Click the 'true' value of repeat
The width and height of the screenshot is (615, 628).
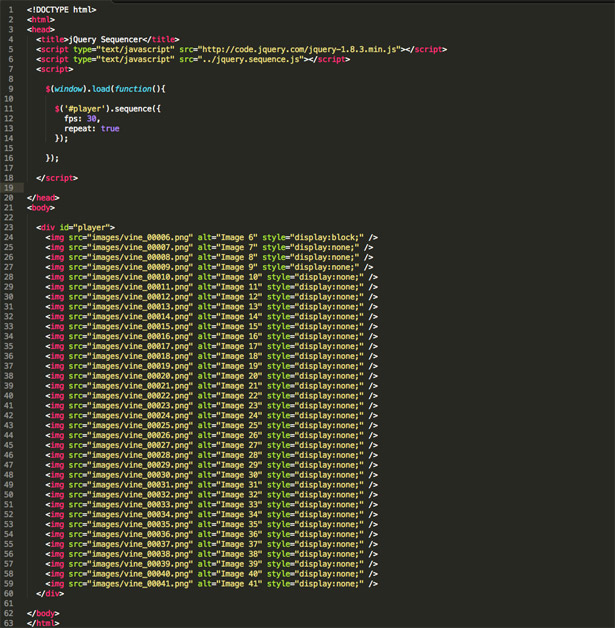click(110, 129)
